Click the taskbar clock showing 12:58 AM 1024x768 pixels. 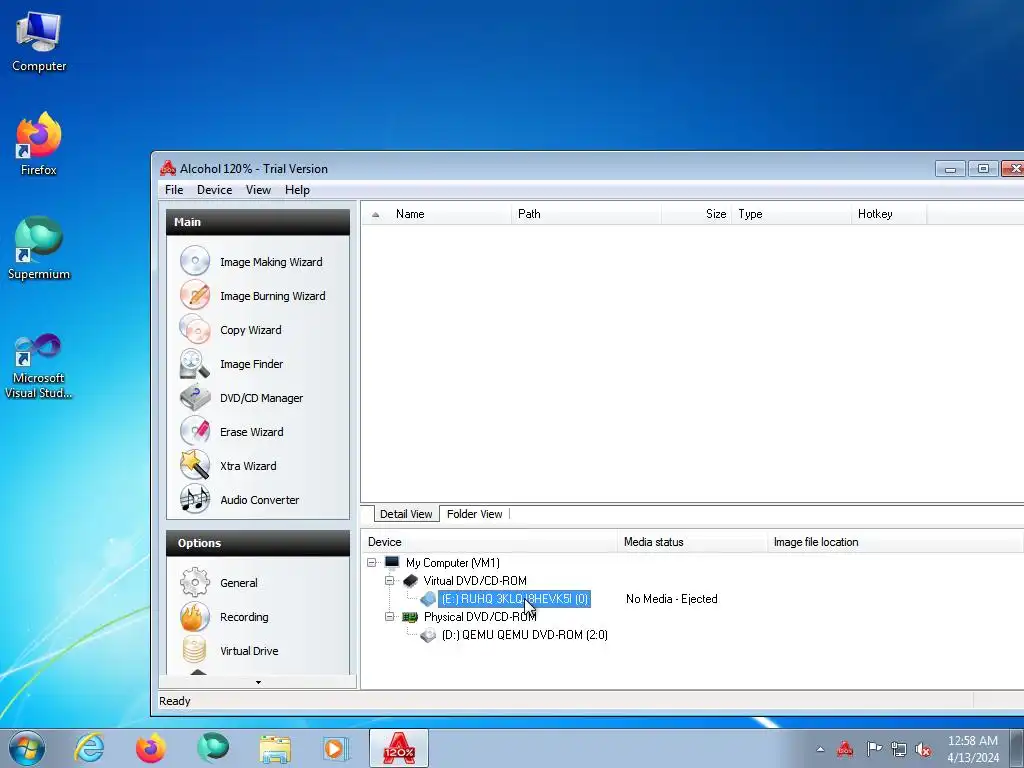(x=972, y=749)
